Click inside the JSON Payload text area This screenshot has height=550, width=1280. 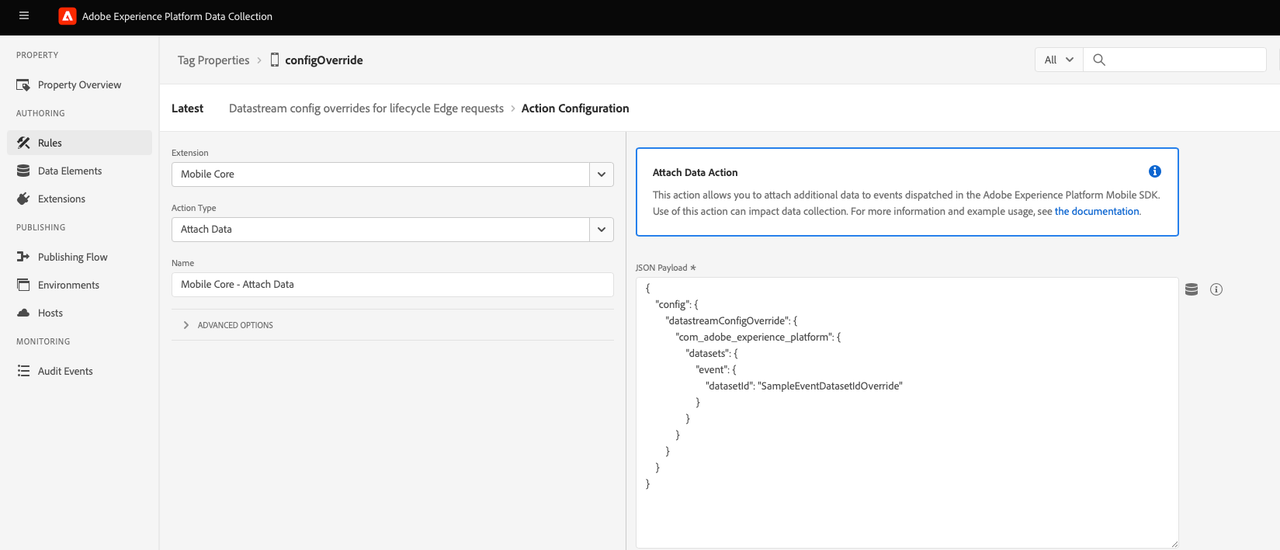click(x=907, y=412)
